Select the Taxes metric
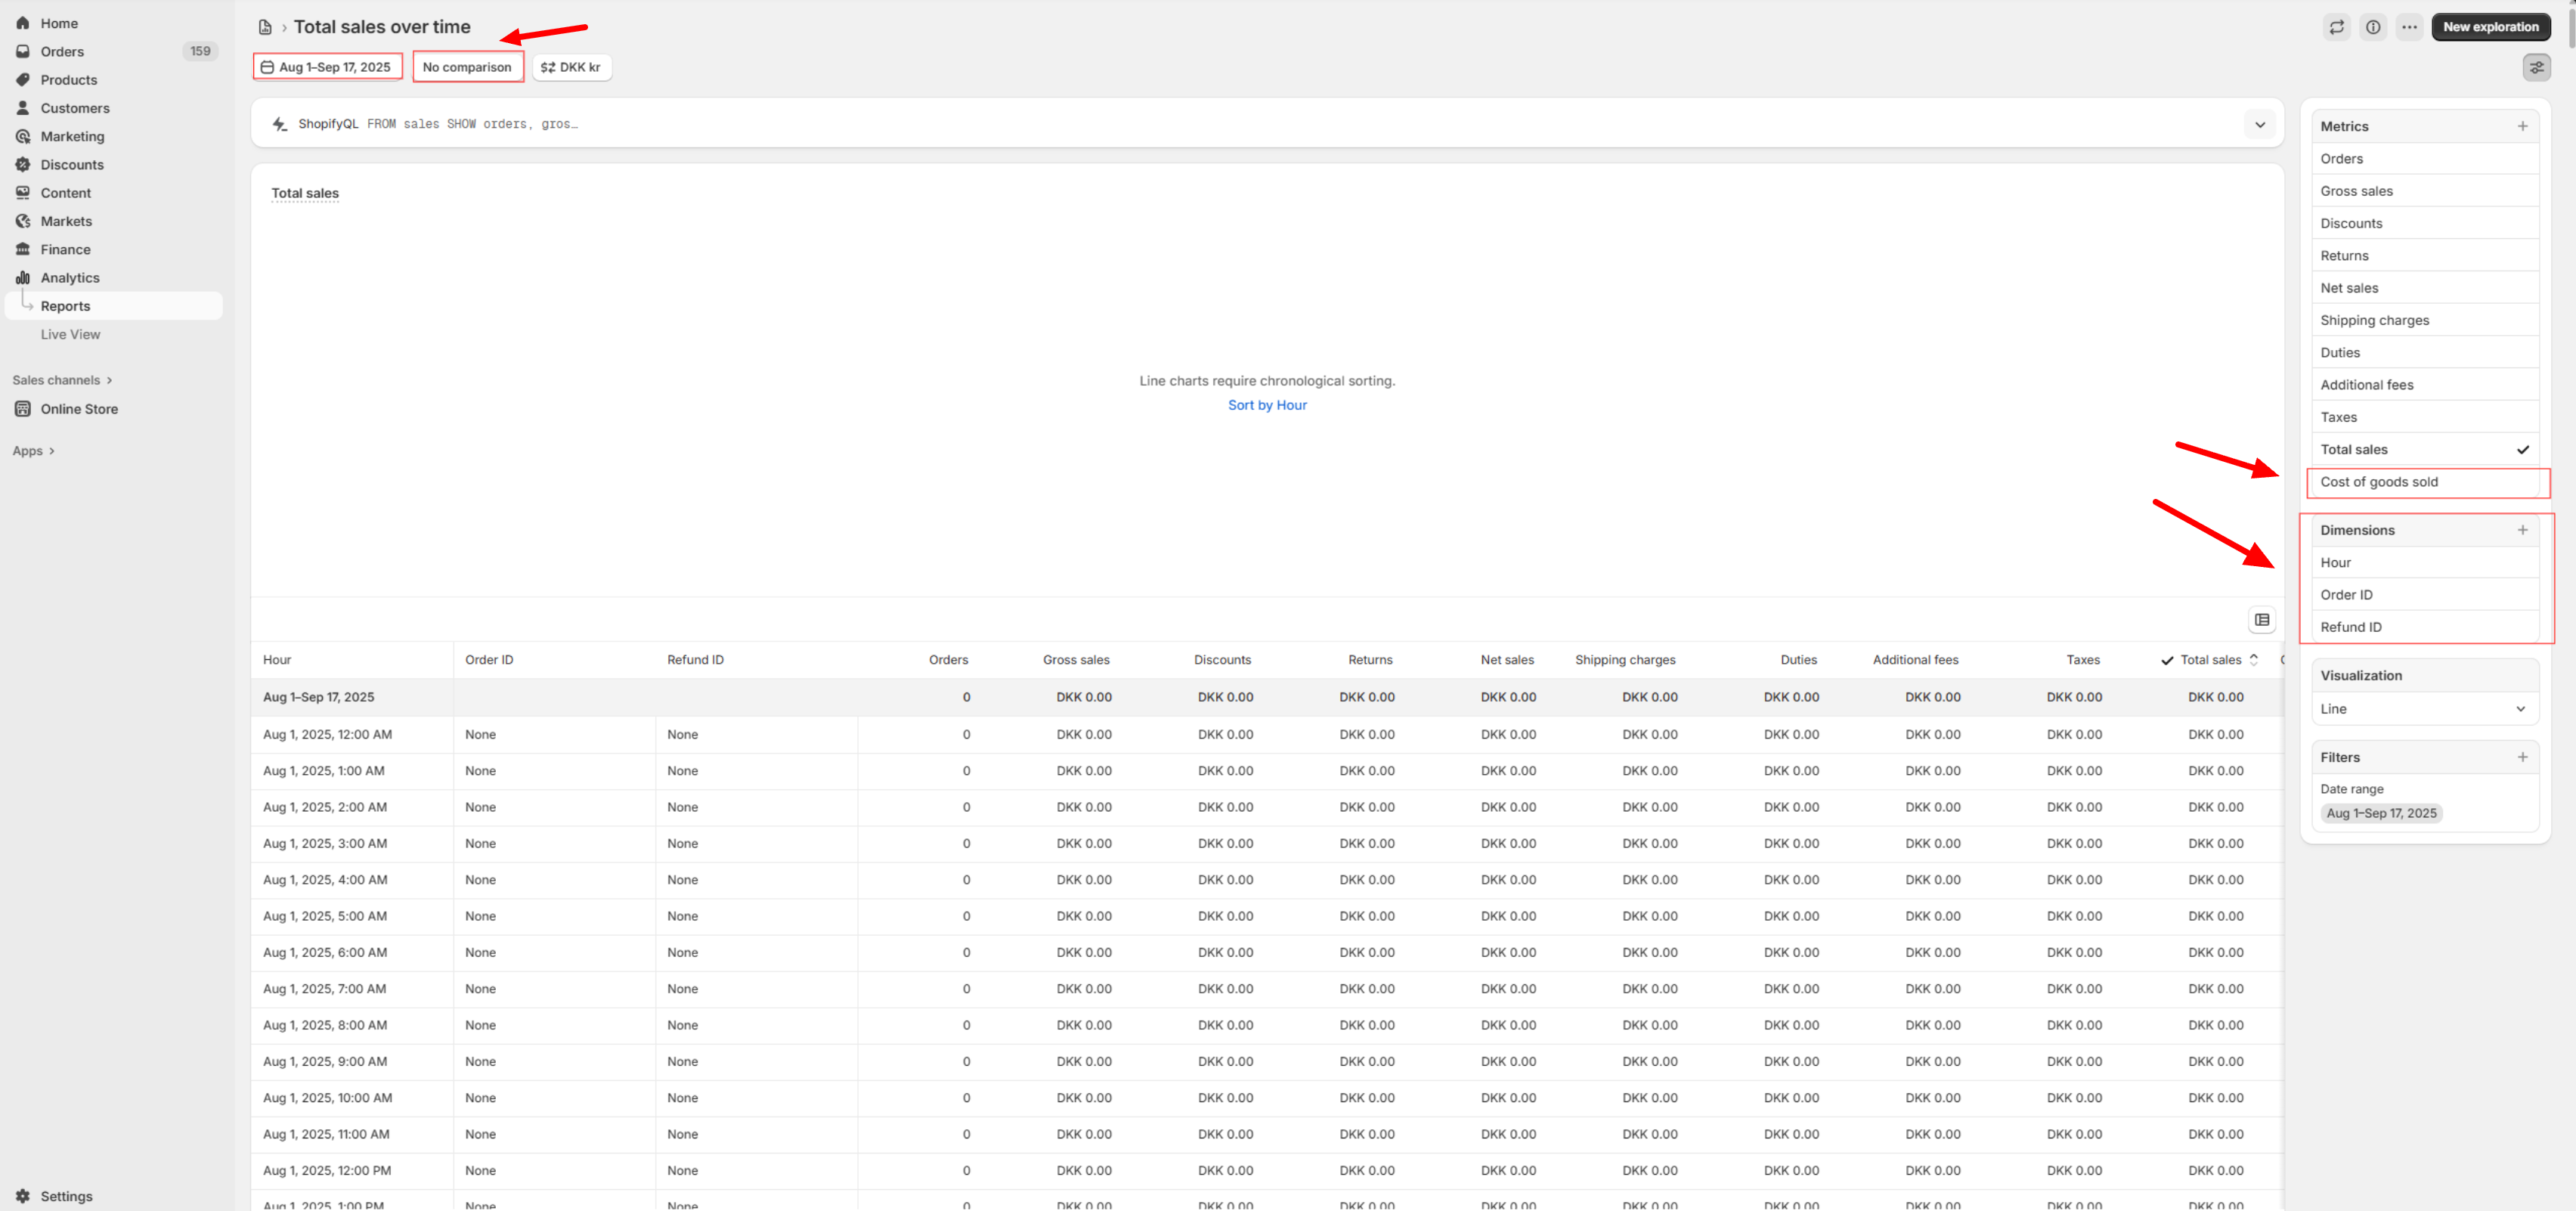The height and width of the screenshot is (1211, 2576). click(2425, 417)
